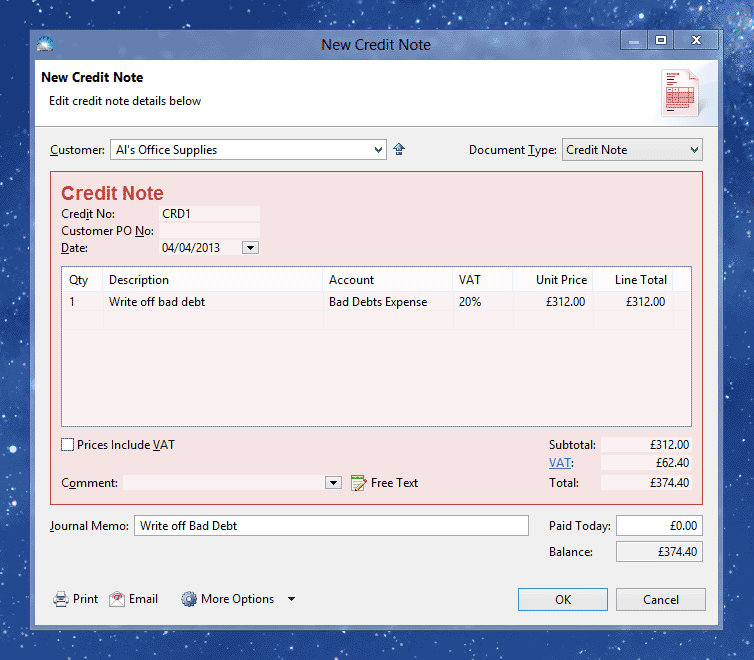Expand the Comment dropdown
The width and height of the screenshot is (754, 660).
(x=333, y=483)
